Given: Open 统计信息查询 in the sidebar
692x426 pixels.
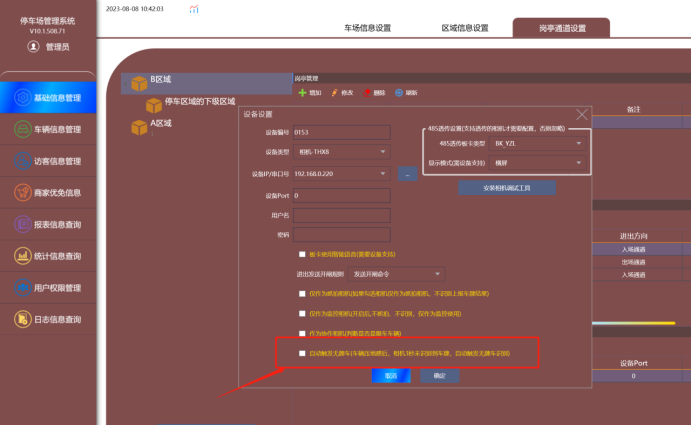Looking at the screenshot, I should coord(48,256).
